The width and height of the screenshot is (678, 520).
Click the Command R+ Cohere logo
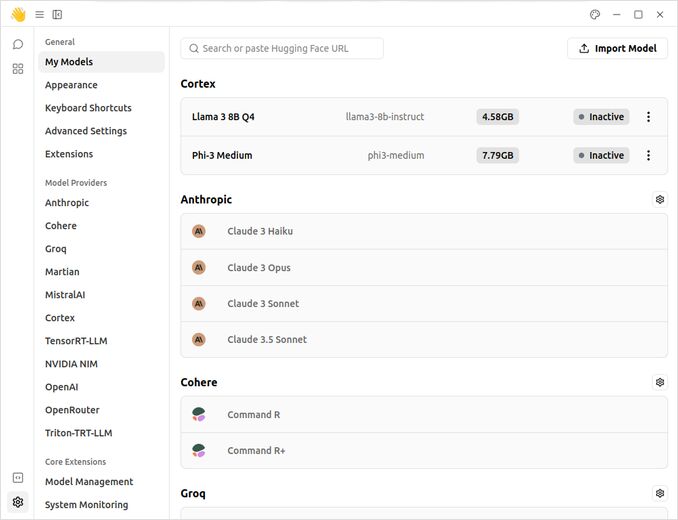pos(199,450)
